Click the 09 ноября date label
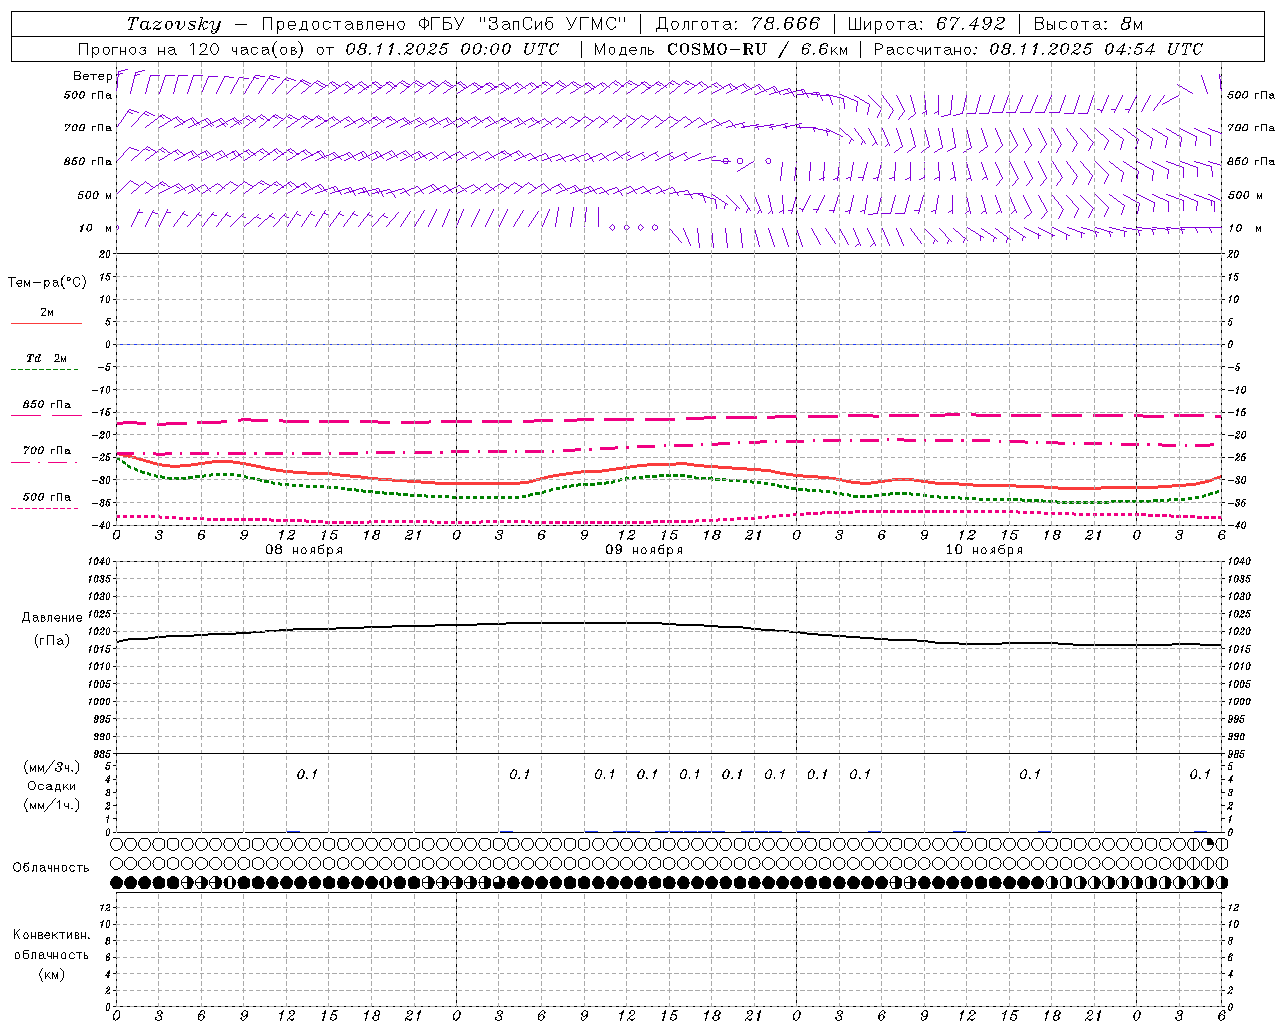The image size is (1280, 1024). tap(644, 550)
